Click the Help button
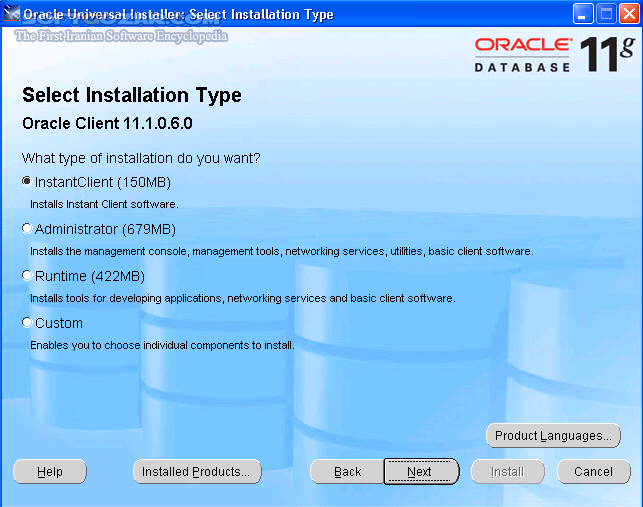This screenshot has height=507, width=643. click(x=50, y=472)
